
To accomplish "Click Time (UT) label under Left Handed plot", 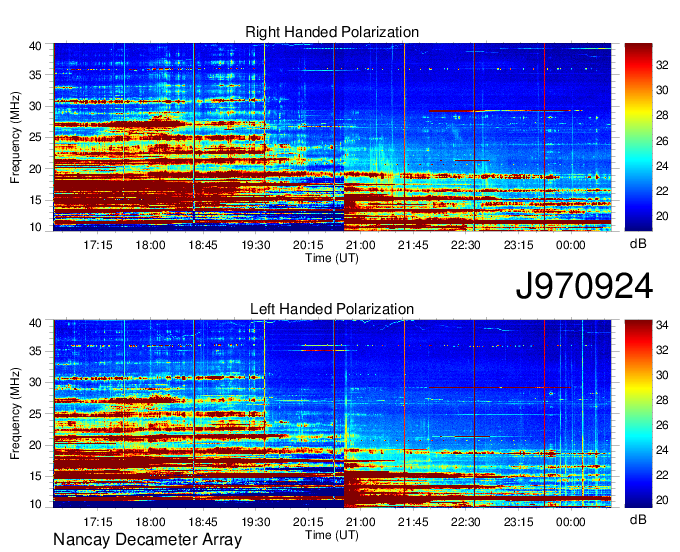I will 332,535.
